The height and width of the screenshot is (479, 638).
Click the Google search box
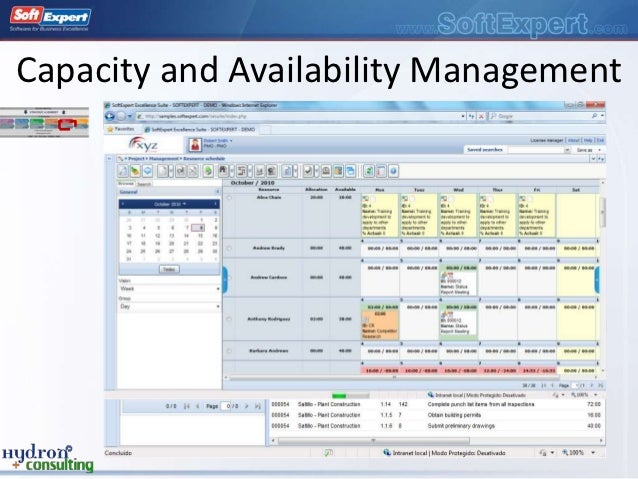[x=539, y=116]
